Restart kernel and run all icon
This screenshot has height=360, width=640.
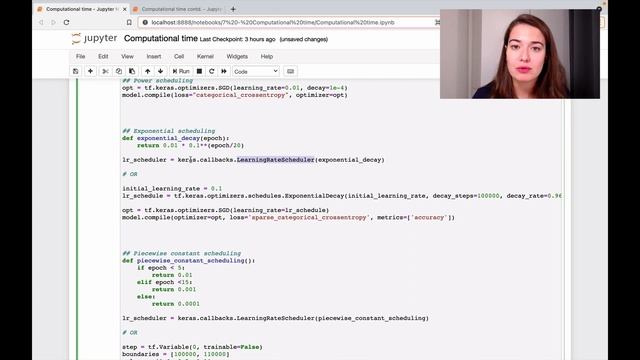224,71
